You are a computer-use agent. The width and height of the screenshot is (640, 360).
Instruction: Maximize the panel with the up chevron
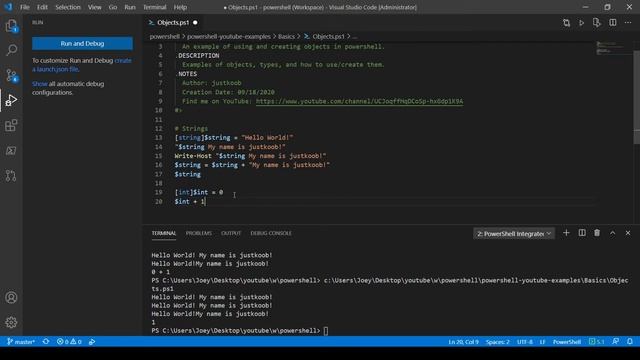(613, 233)
